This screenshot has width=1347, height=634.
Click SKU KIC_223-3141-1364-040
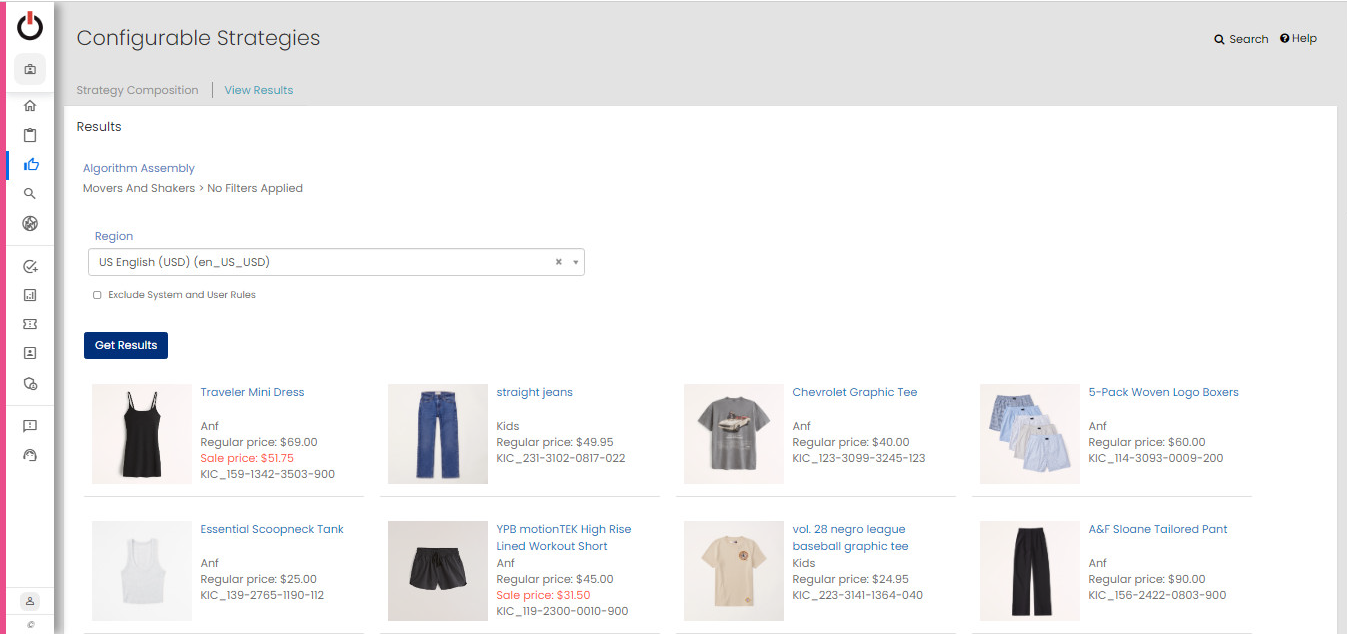[858, 595]
